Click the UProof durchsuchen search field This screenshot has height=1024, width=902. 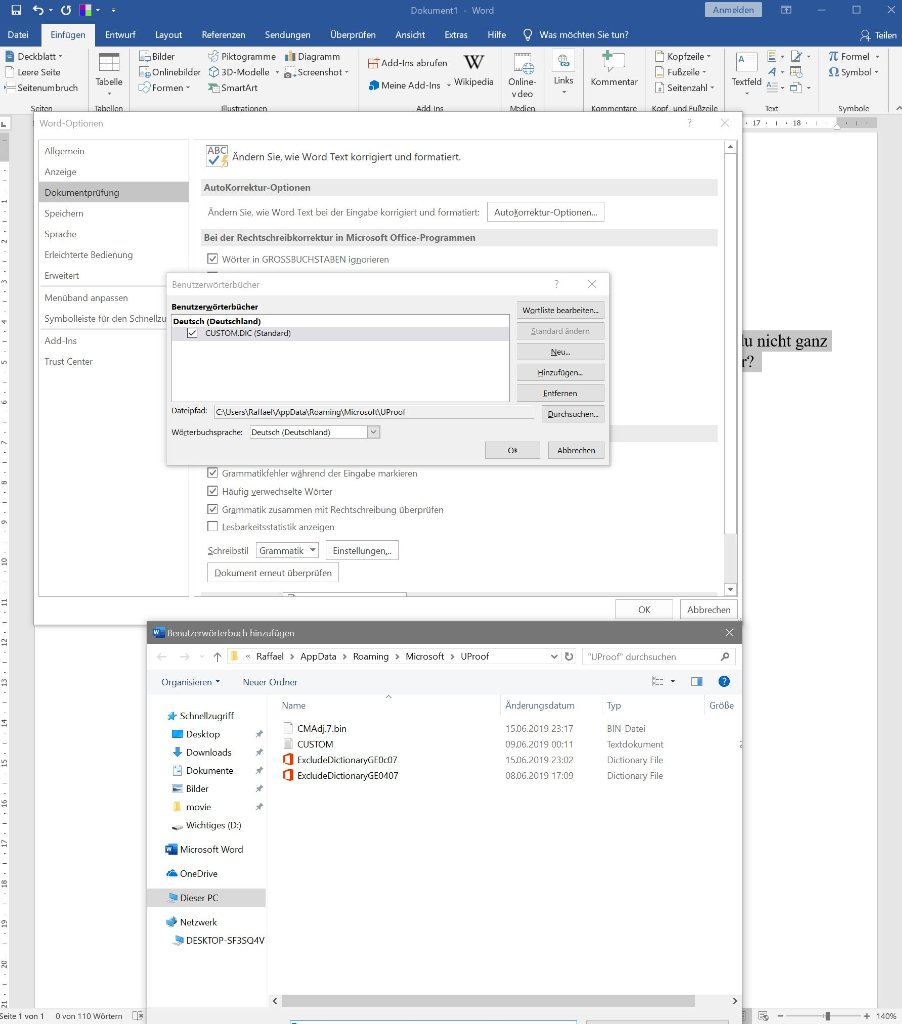pos(656,656)
